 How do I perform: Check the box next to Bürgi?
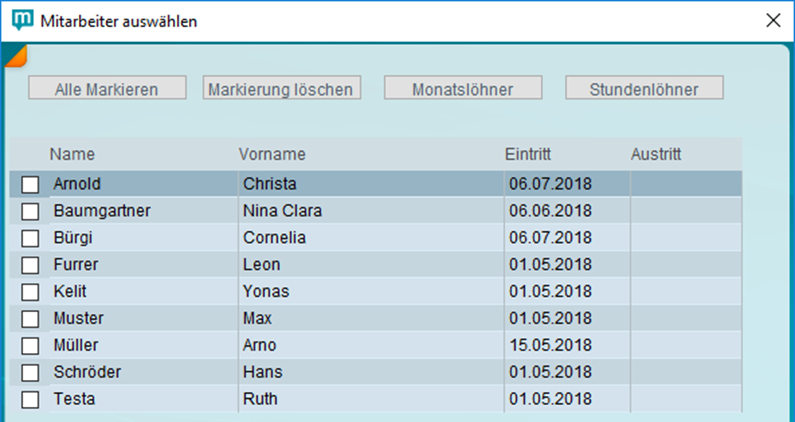click(30, 238)
